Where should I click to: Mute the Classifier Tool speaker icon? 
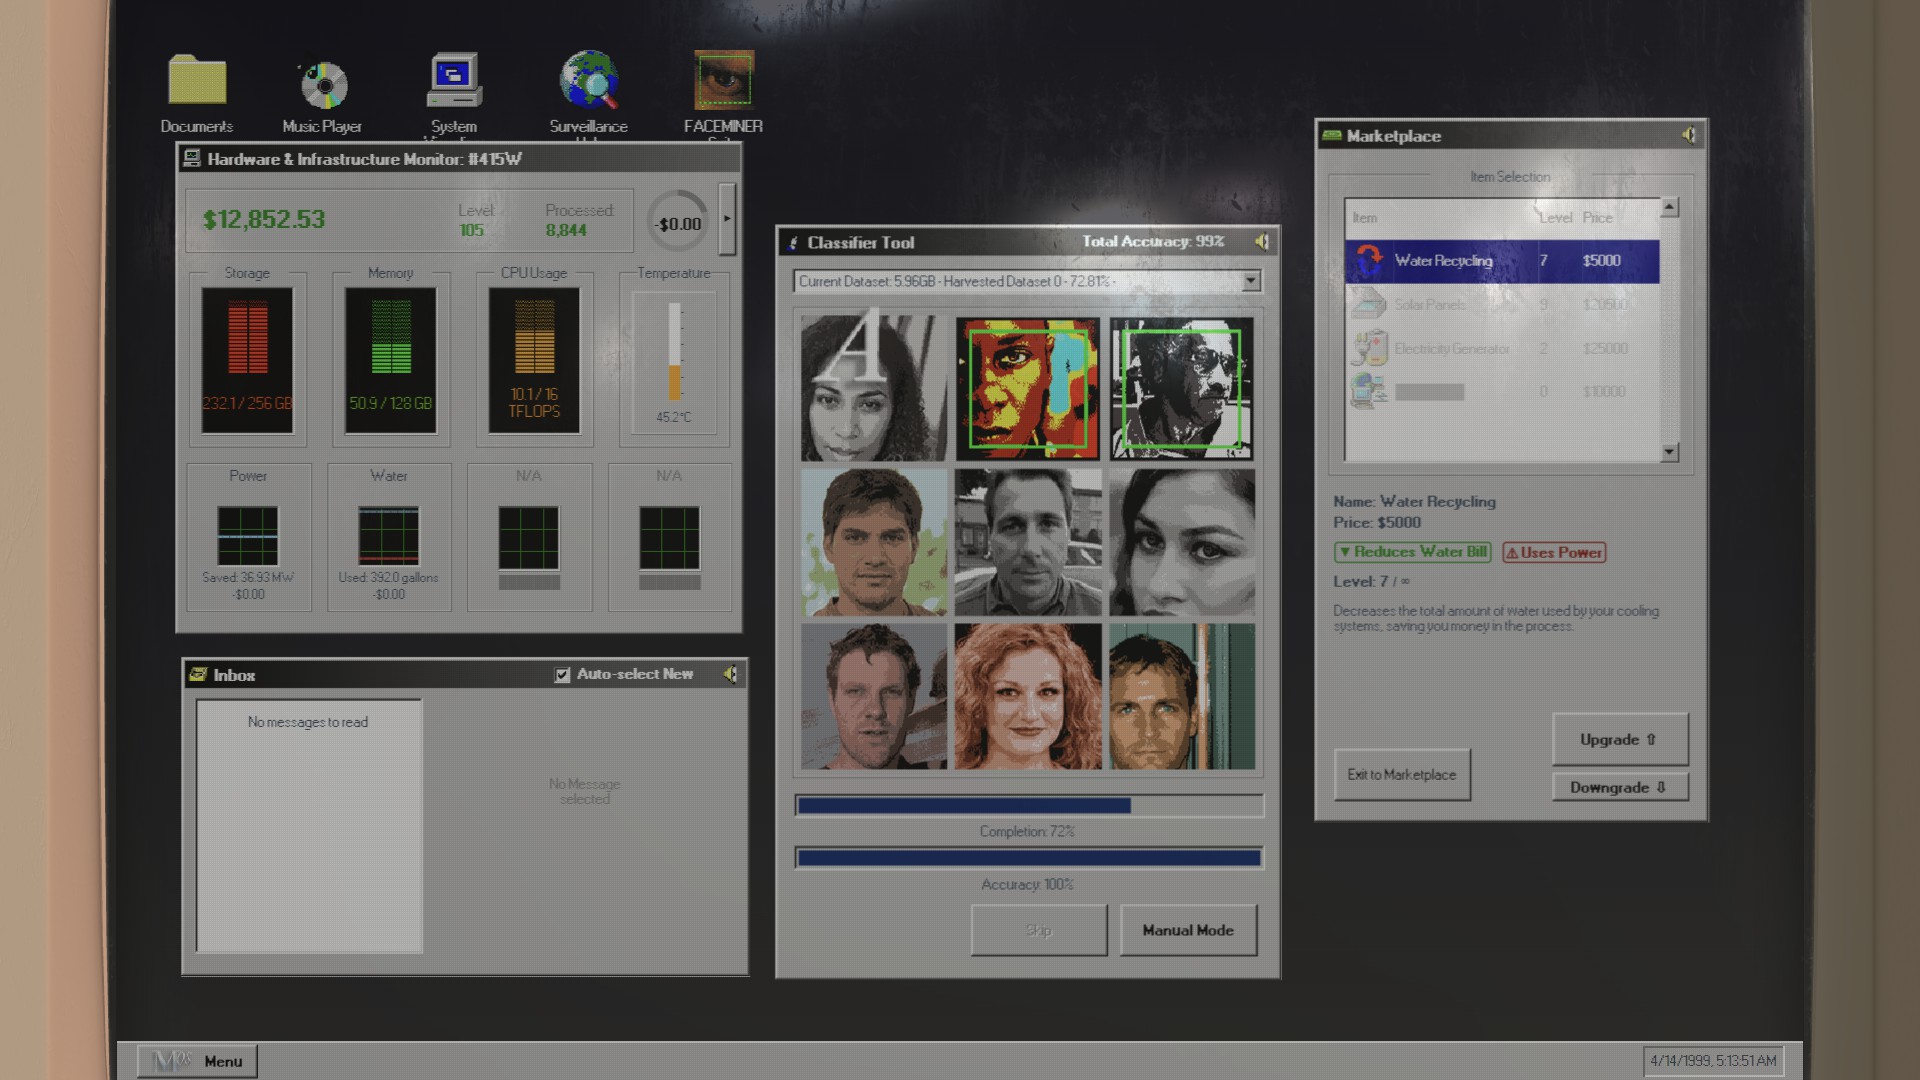(x=1262, y=242)
